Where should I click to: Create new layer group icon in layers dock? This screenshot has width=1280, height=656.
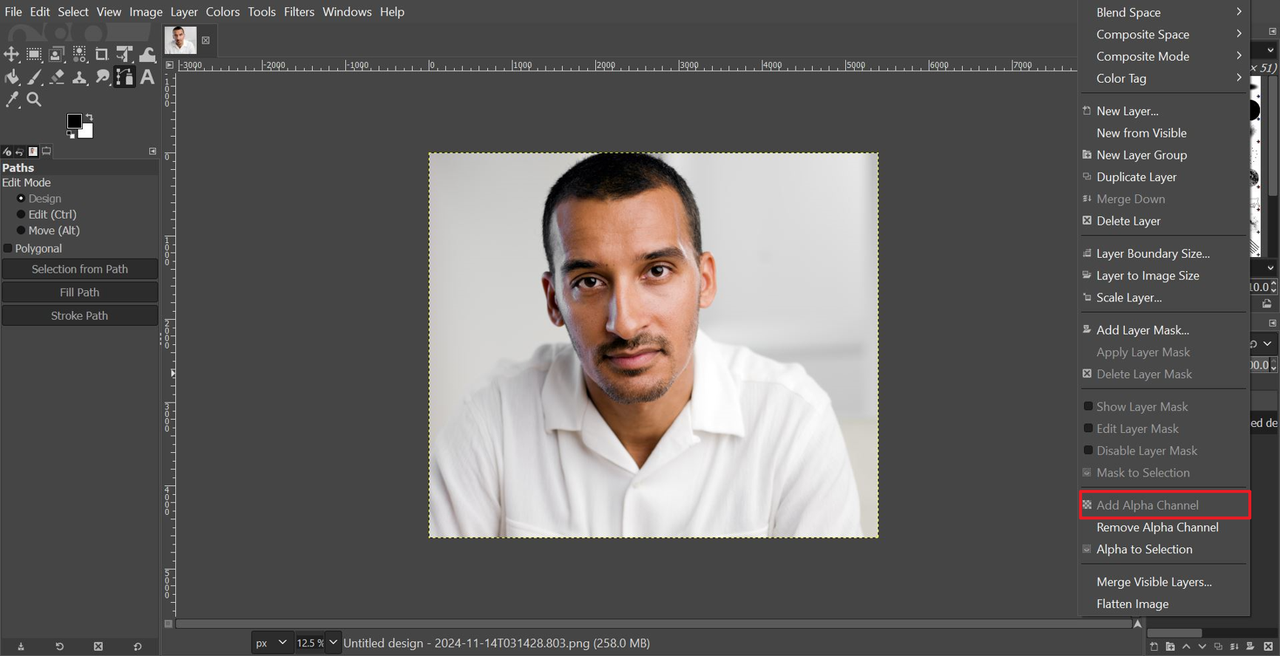1170,646
